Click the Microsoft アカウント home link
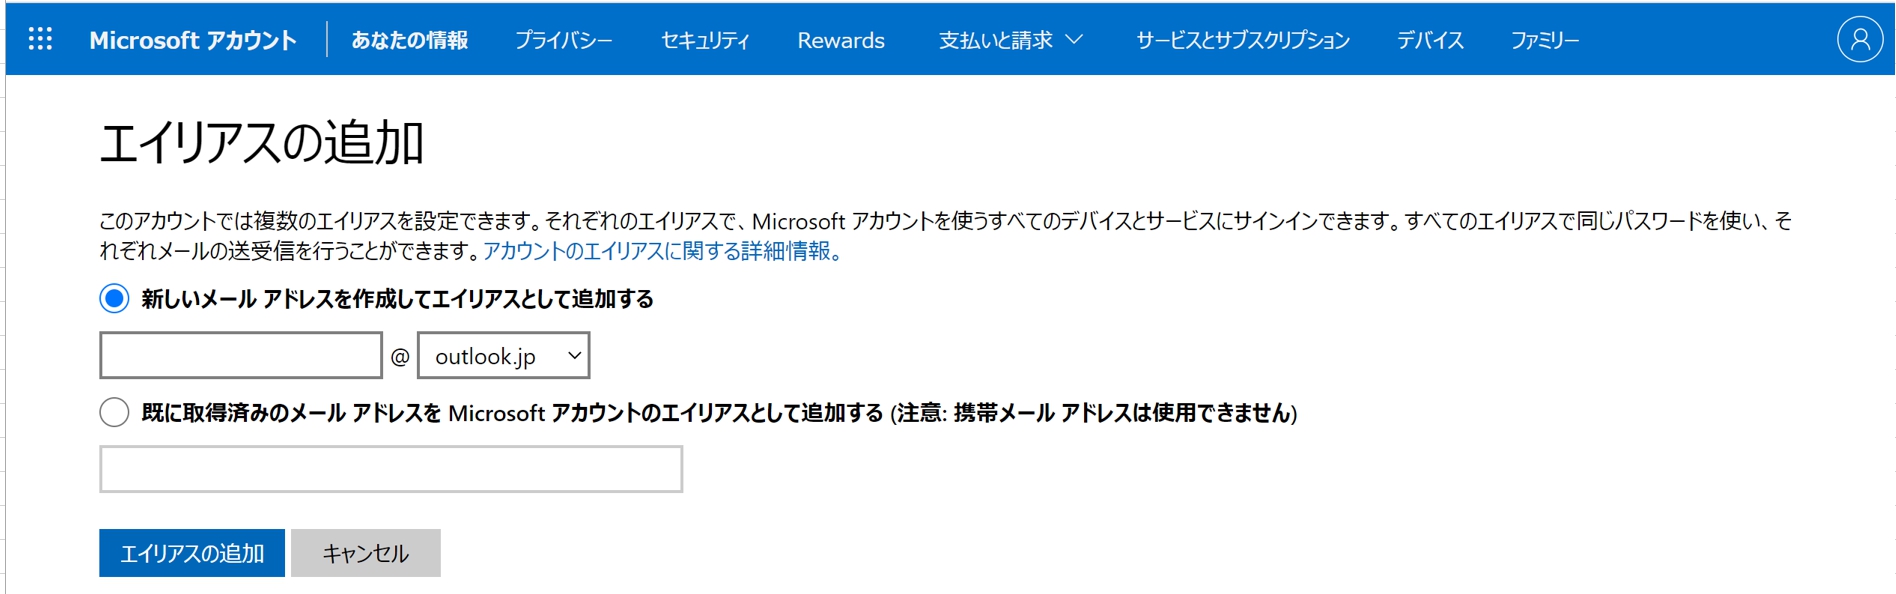Screen dimensions: 1896x594 click(193, 40)
